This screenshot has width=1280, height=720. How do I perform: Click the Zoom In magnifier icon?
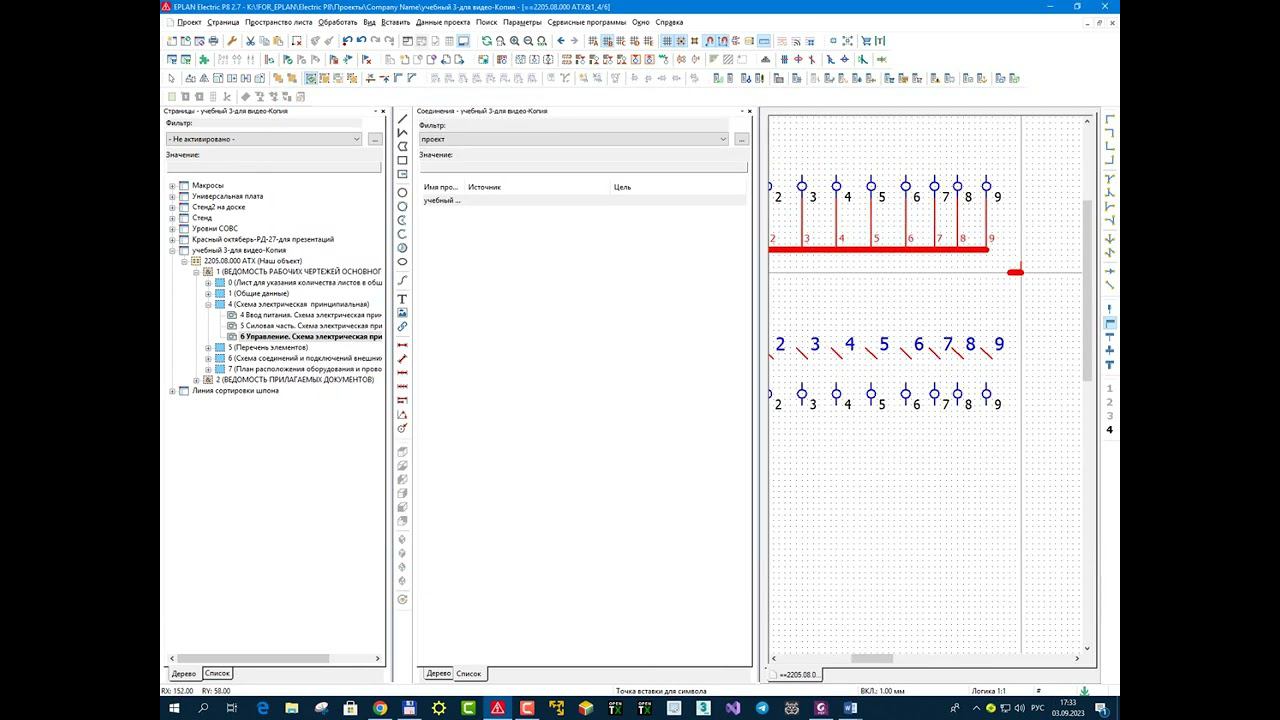tap(514, 41)
